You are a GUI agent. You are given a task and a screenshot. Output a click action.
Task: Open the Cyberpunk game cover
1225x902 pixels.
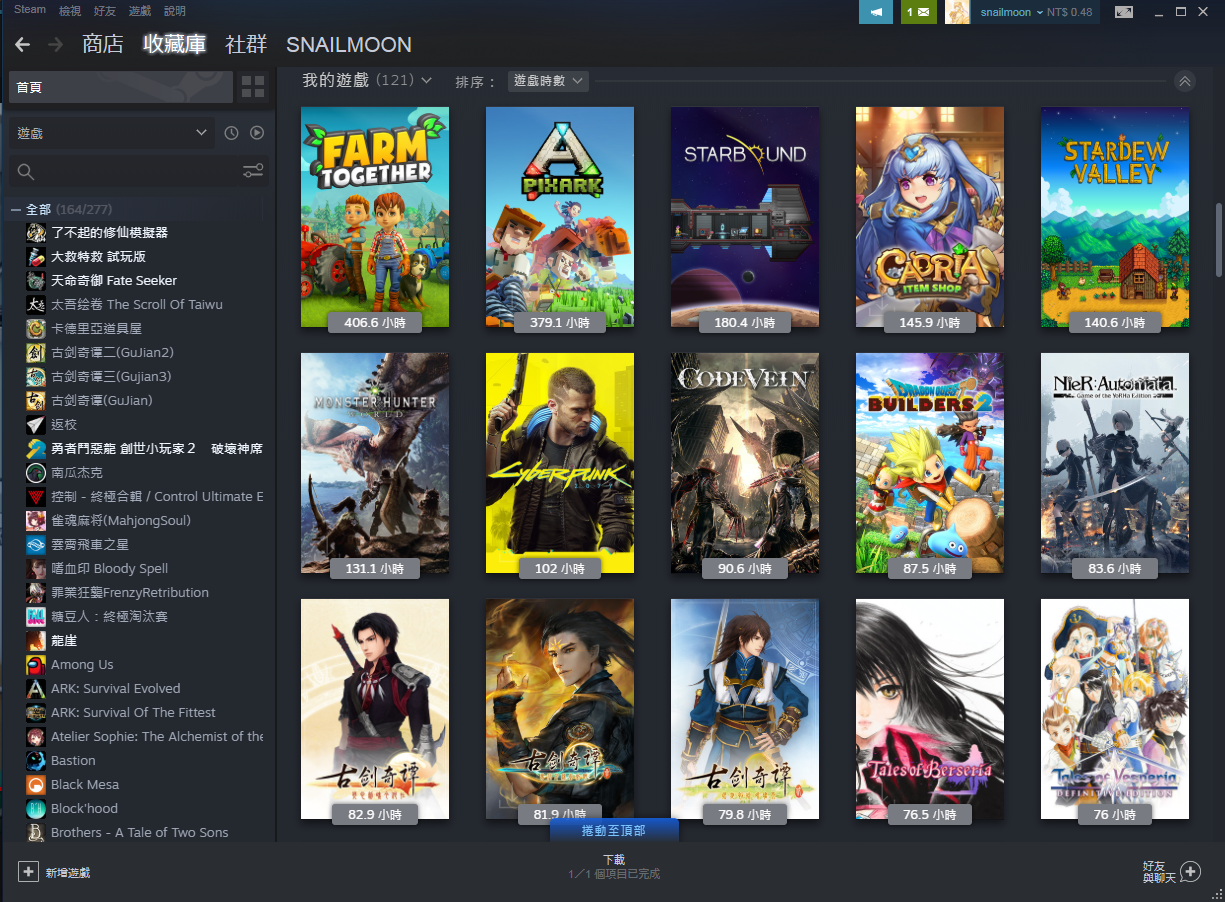click(x=560, y=463)
